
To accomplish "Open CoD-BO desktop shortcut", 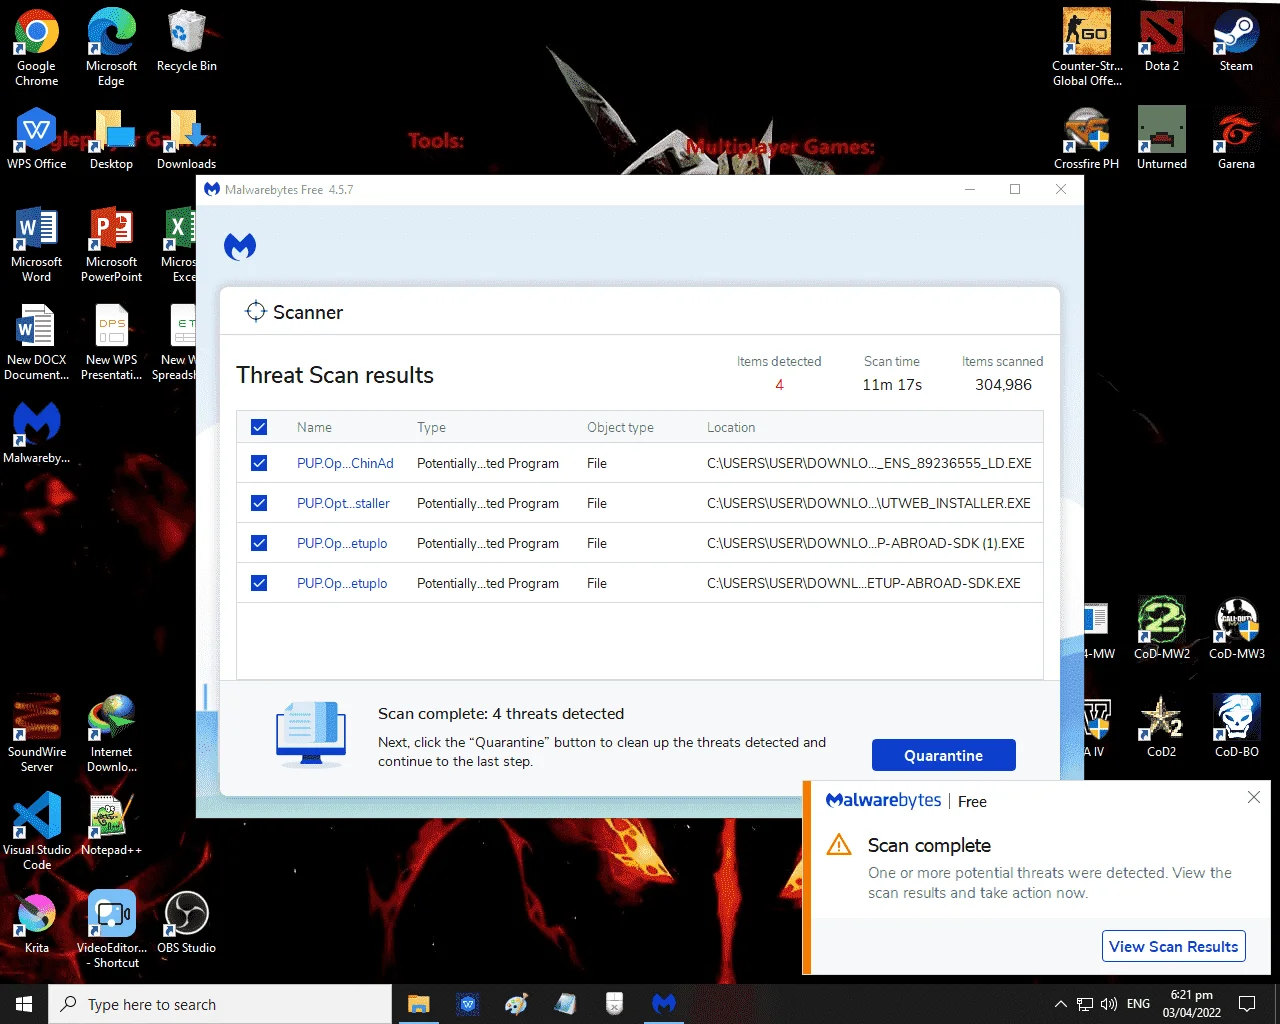I will (x=1236, y=726).
